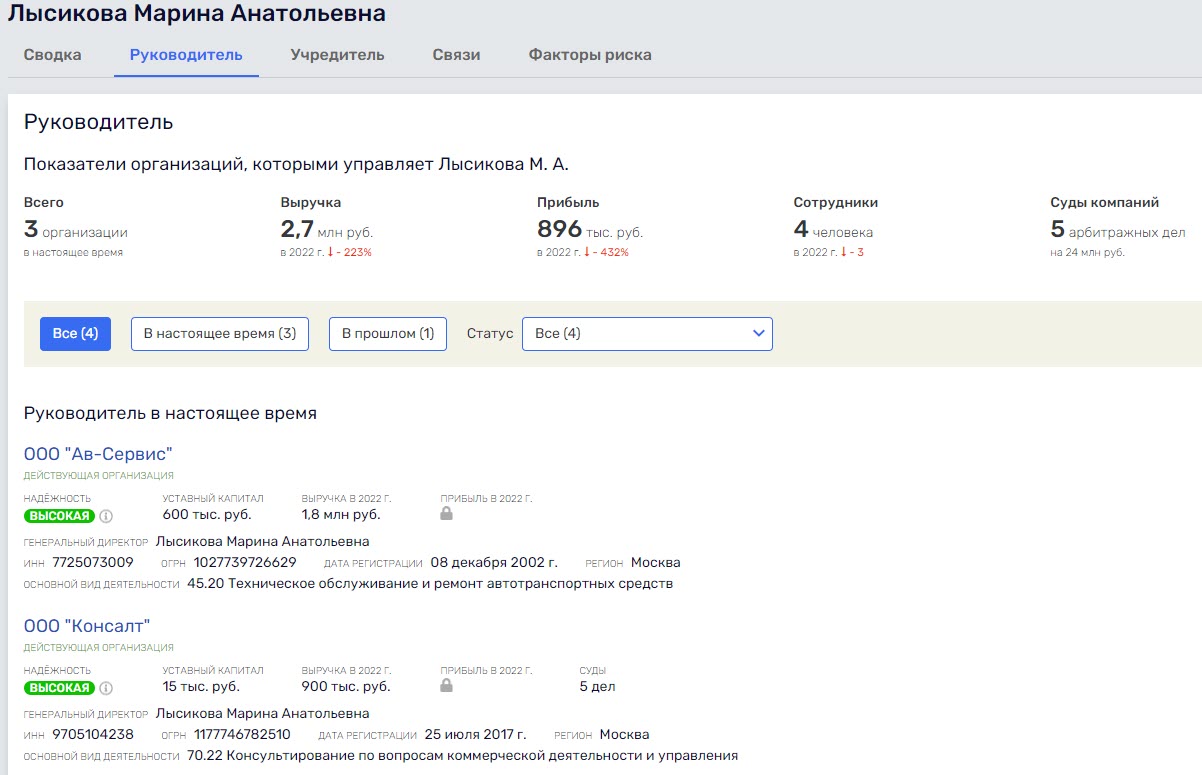This screenshot has height=775, width=1202.
Task: Click director name Лысикова Марина Анатольевна under Ав-Сервис
Action: [263, 542]
